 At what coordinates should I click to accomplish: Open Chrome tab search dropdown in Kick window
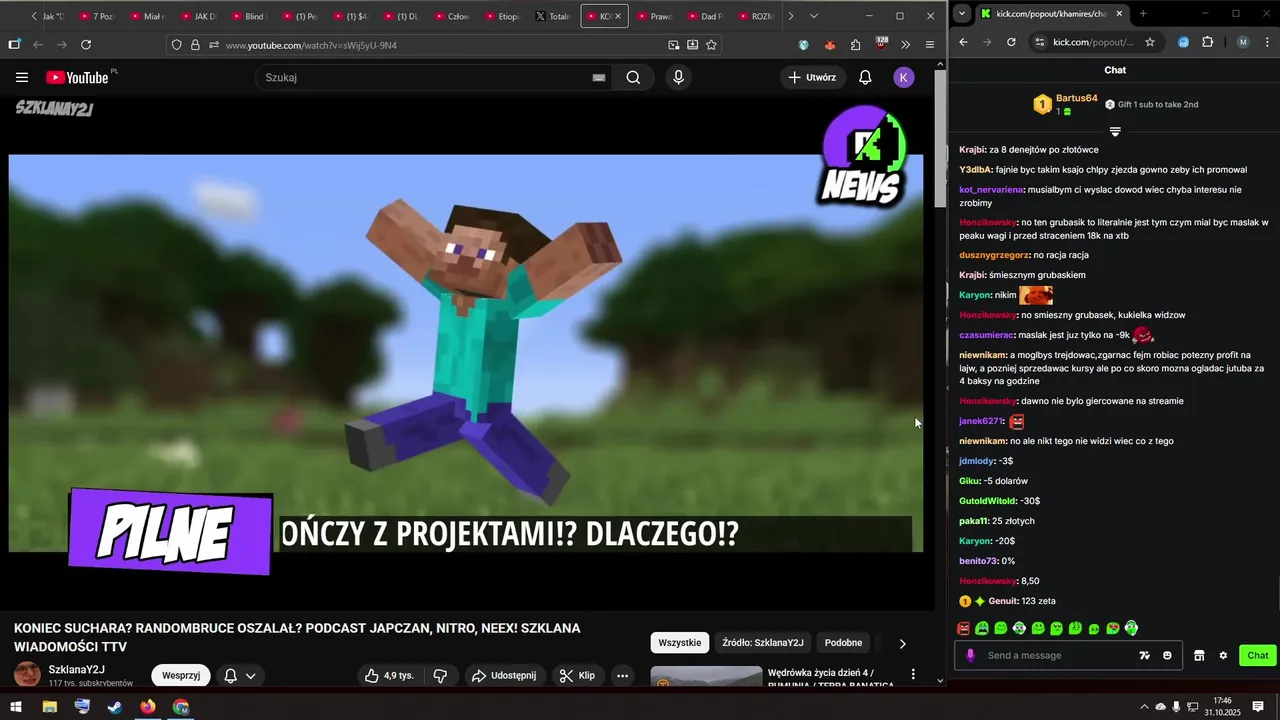[961, 14]
